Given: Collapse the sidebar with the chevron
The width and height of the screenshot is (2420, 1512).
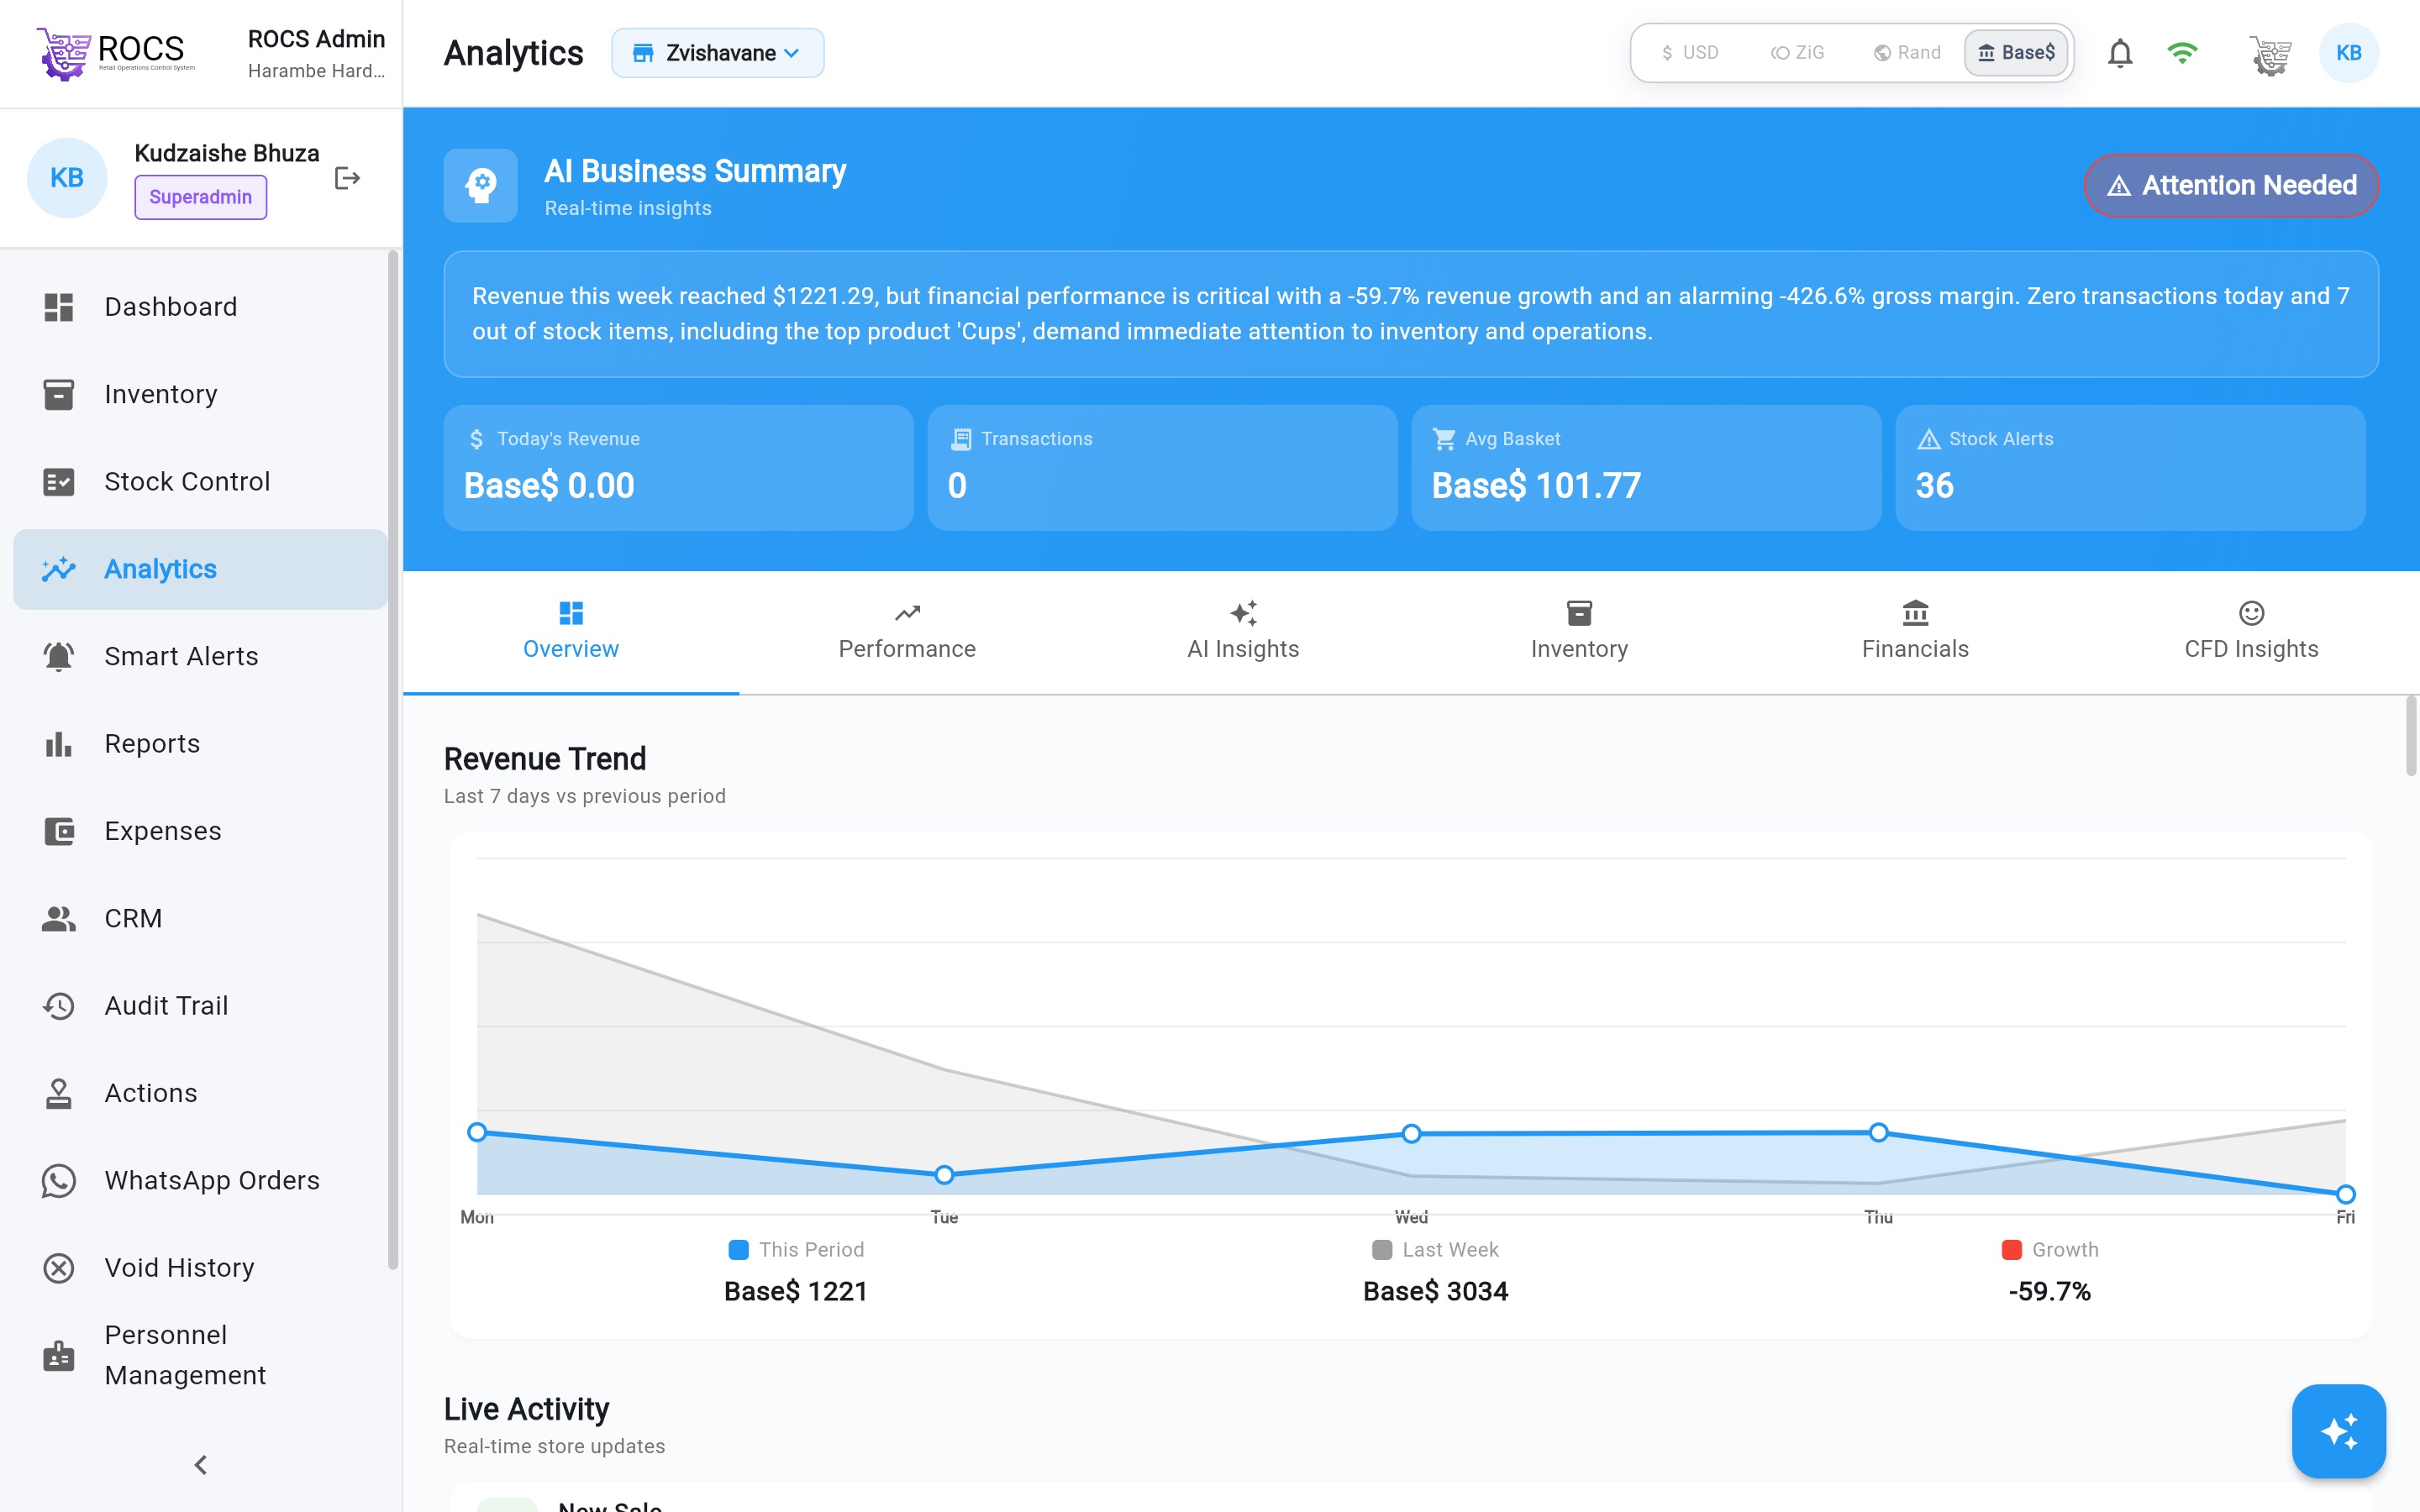Looking at the screenshot, I should 201,1465.
